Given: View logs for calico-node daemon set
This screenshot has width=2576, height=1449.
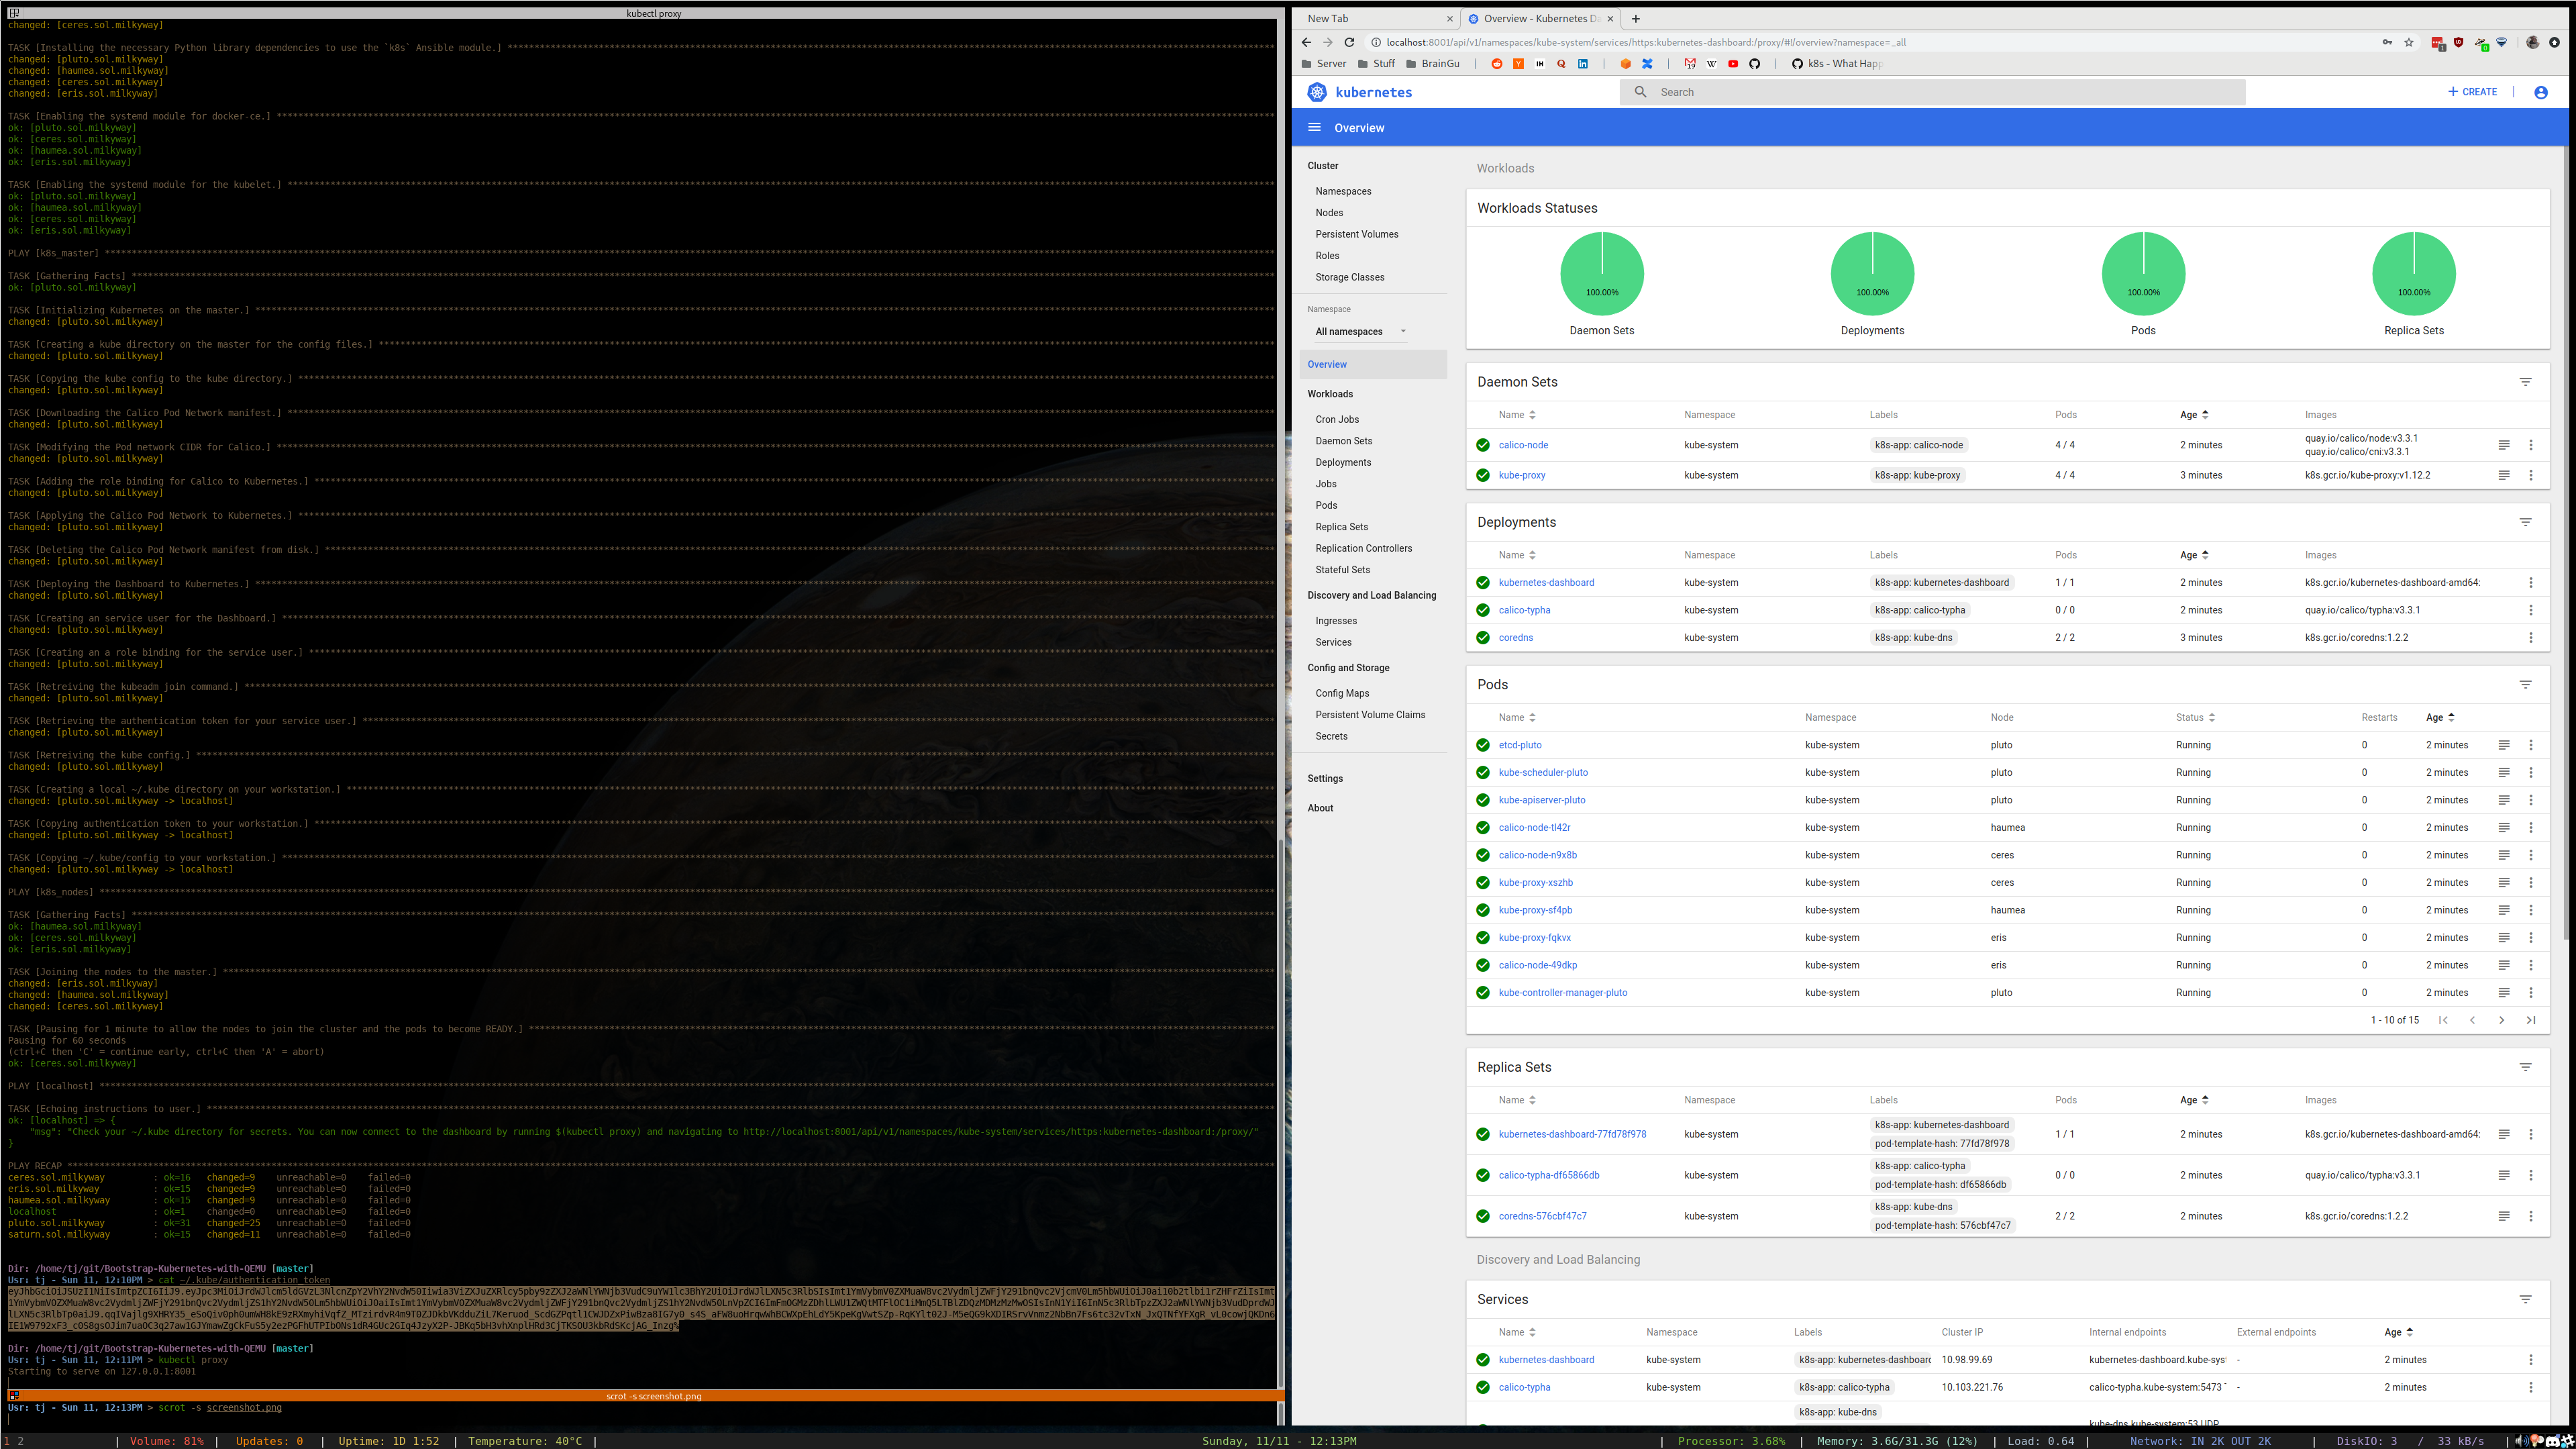Looking at the screenshot, I should pyautogui.click(x=2504, y=445).
